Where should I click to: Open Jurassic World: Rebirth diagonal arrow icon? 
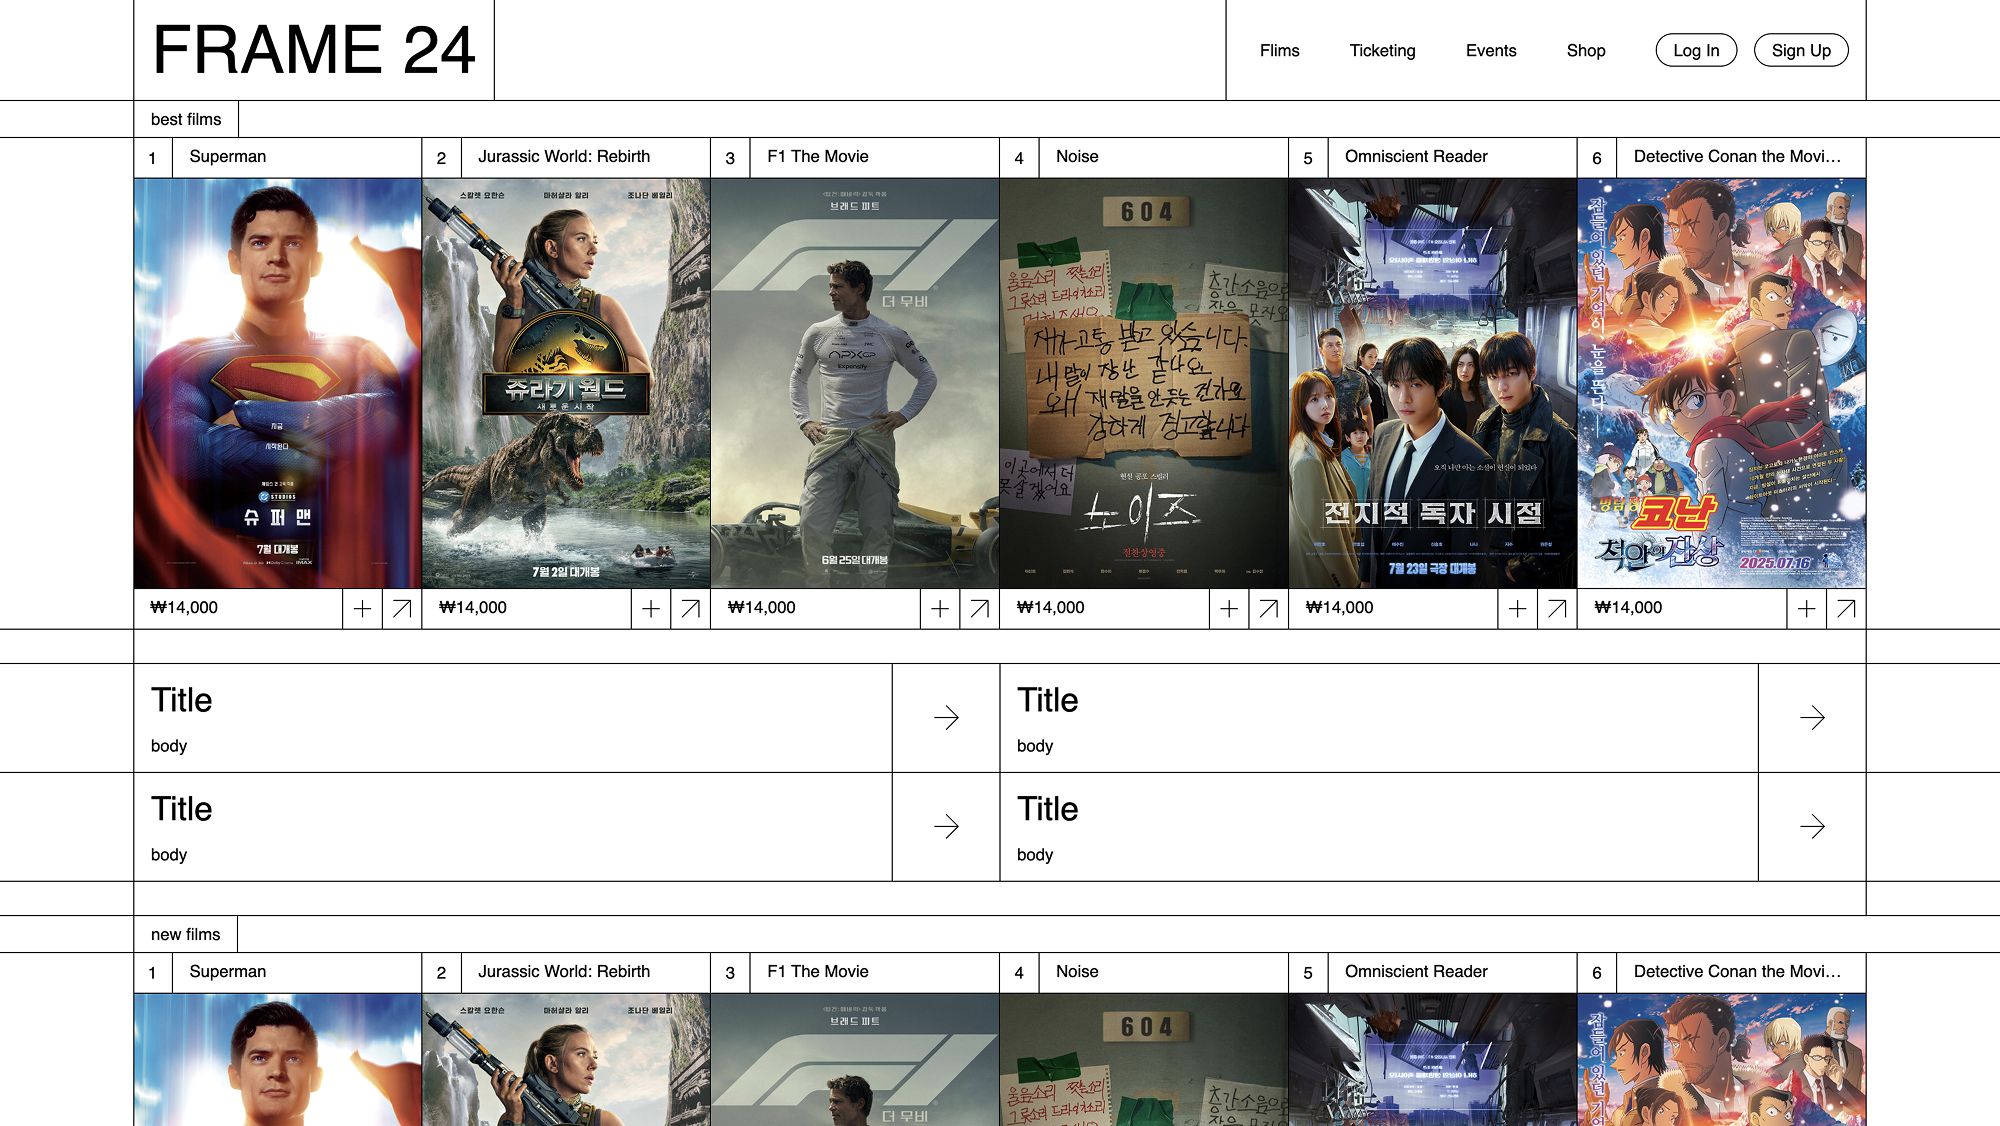[x=691, y=608]
